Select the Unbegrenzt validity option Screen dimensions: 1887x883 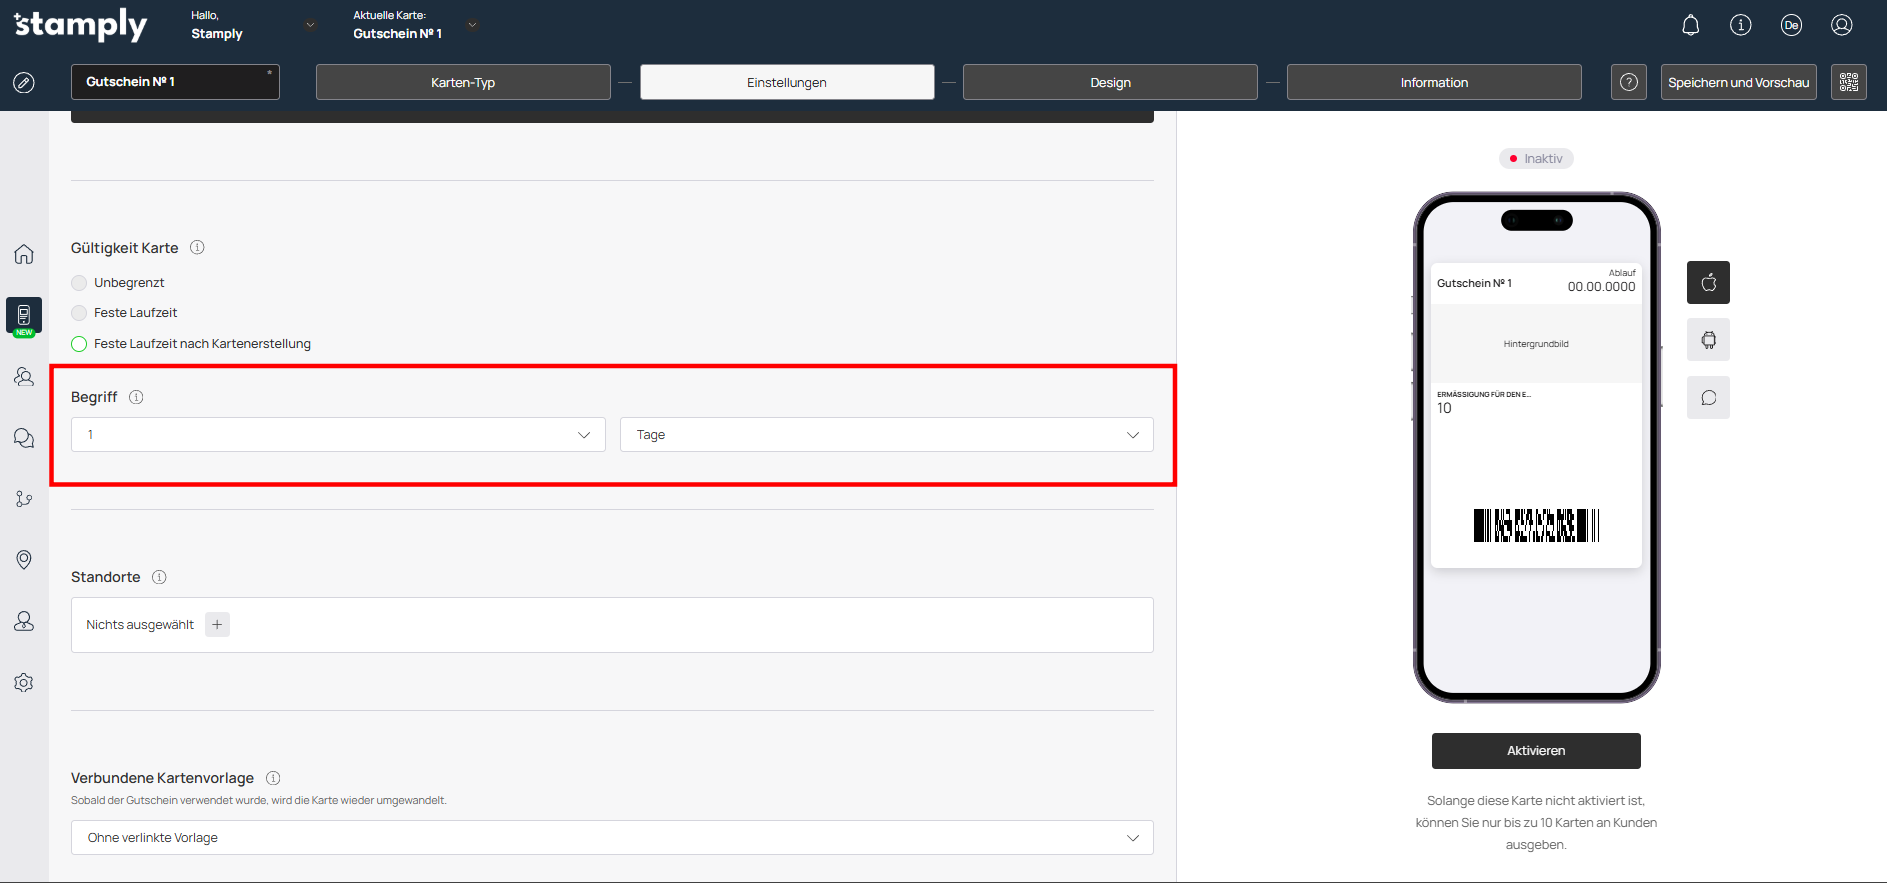80,283
